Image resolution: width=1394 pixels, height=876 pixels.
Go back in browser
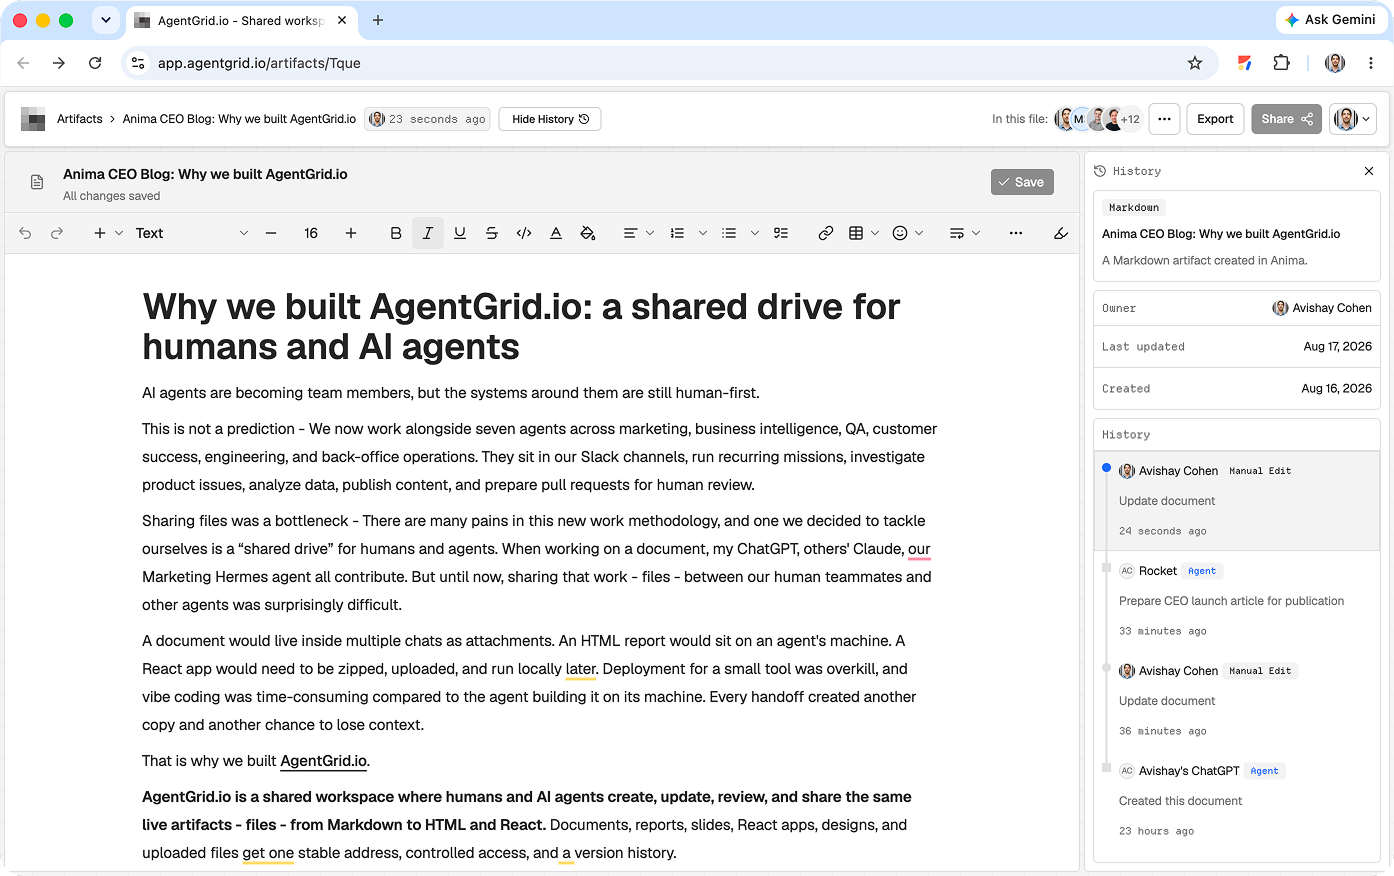[23, 63]
